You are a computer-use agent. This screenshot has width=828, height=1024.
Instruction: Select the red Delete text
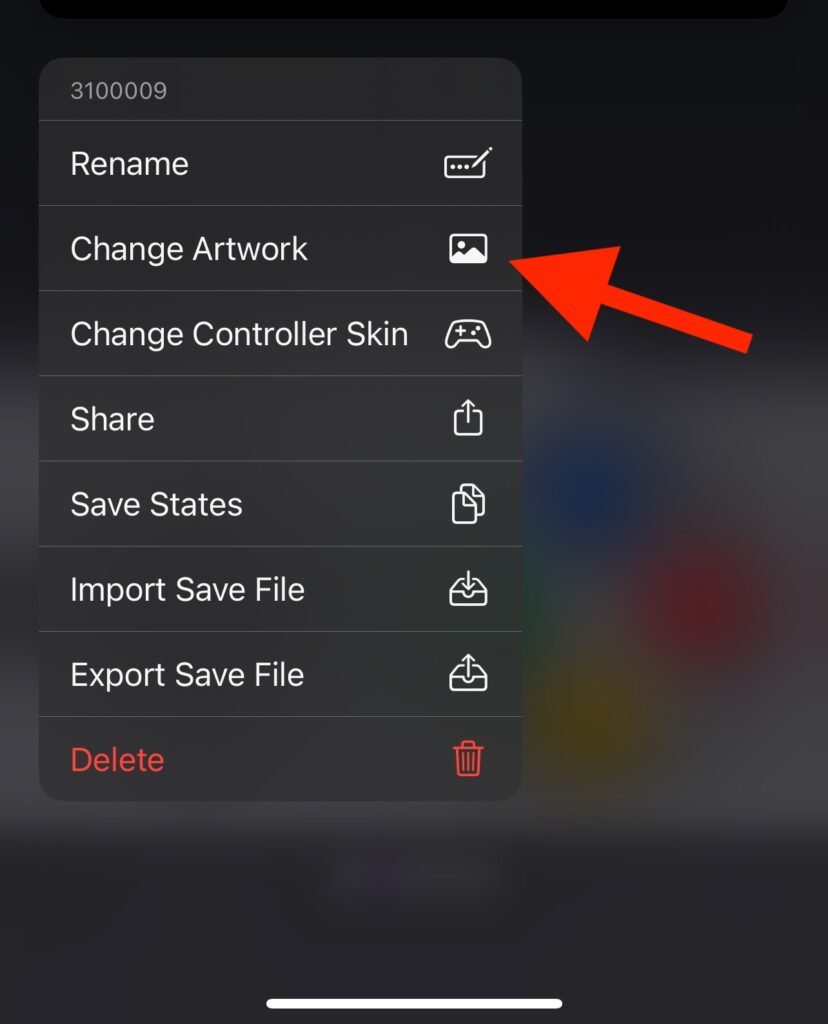tap(118, 760)
